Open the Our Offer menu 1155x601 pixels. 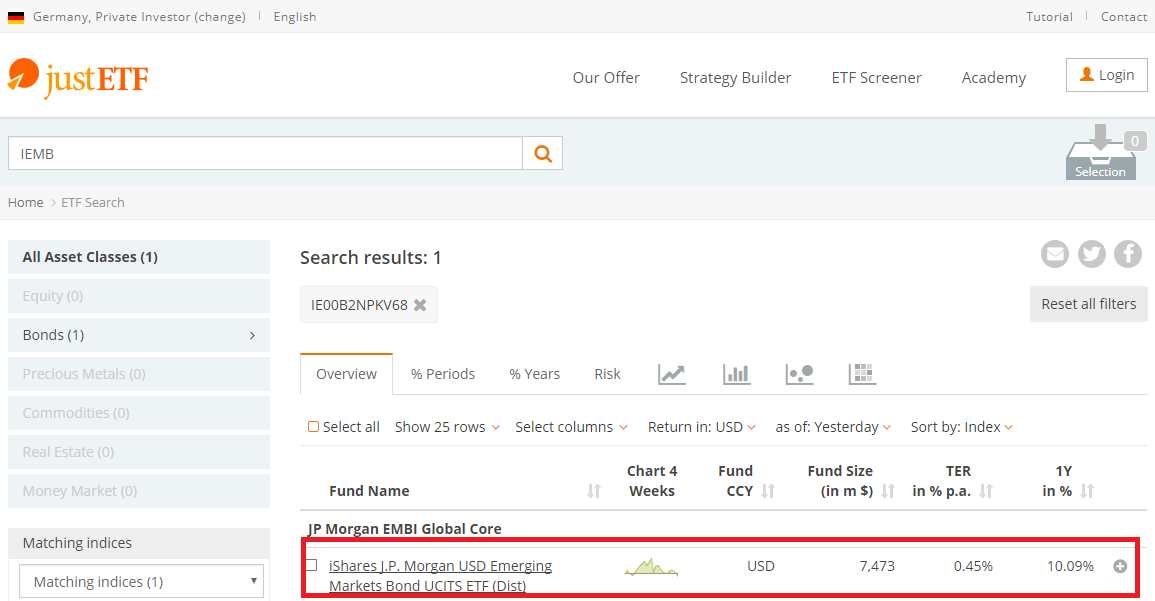pyautogui.click(x=606, y=77)
